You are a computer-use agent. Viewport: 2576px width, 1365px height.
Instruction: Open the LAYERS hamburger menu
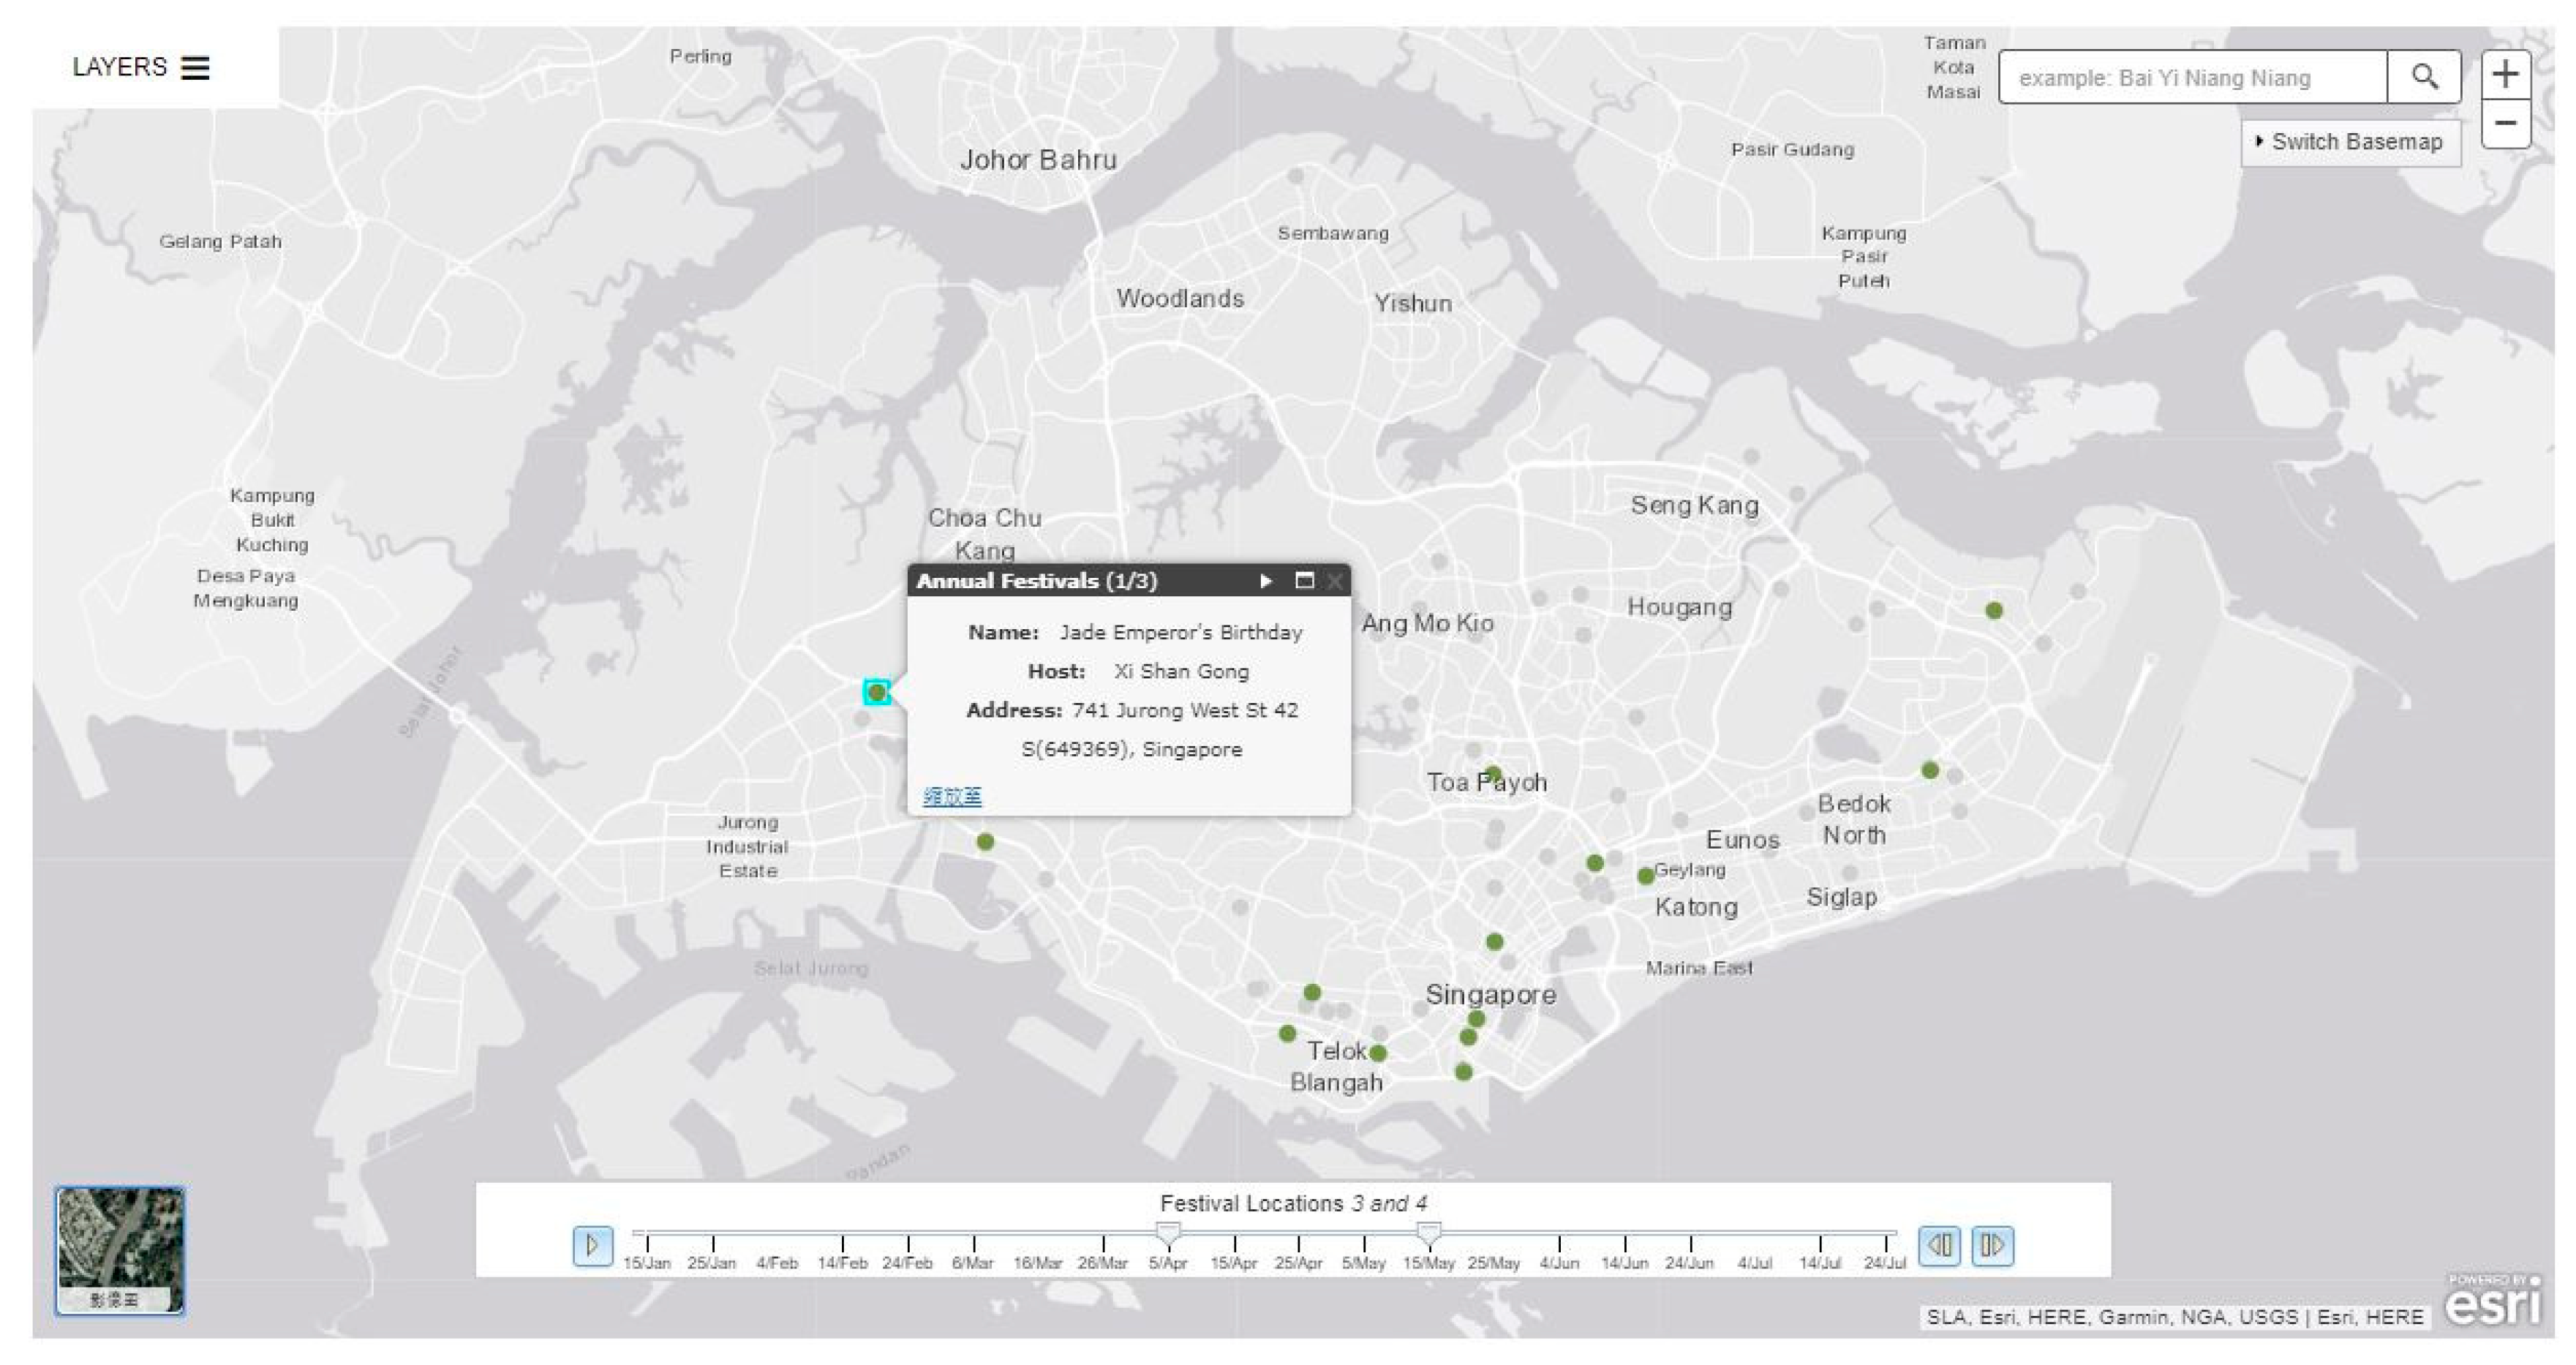(195, 67)
